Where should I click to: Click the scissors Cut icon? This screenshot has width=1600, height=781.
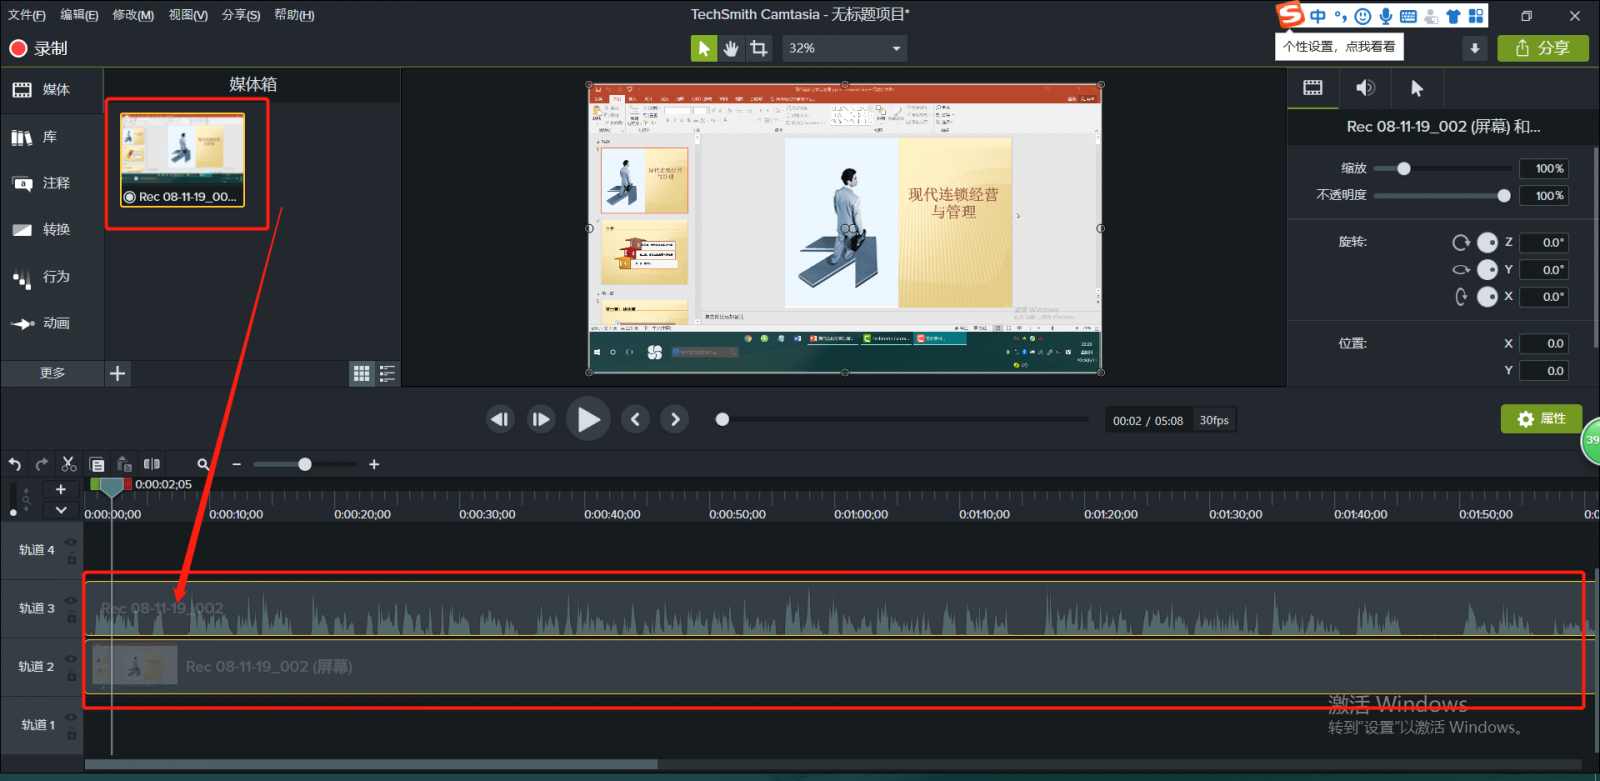[69, 464]
